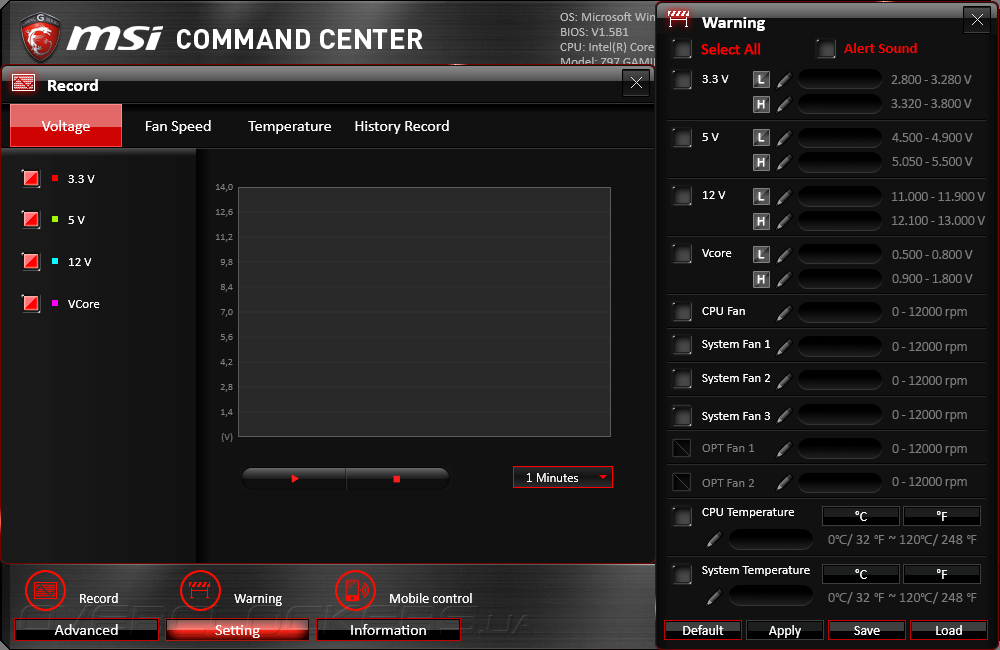Open the 1 Minutes interval dropdown

click(x=562, y=478)
